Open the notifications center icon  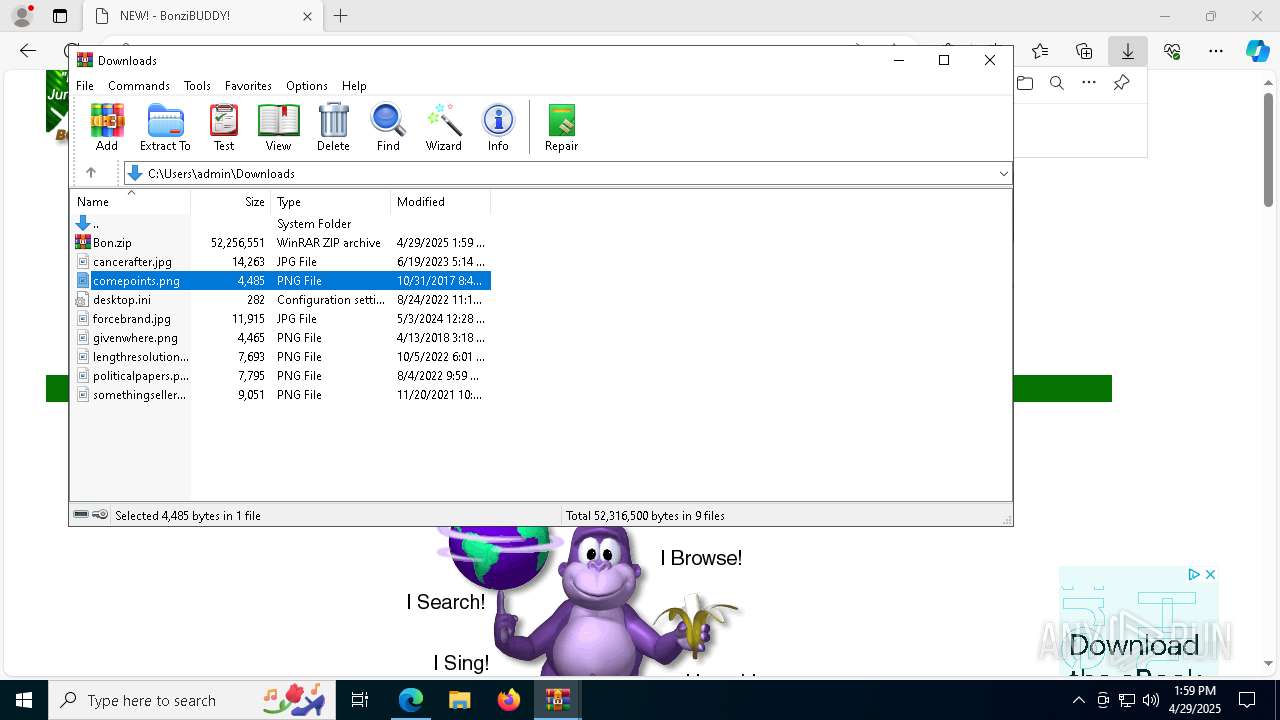pos(1247,700)
